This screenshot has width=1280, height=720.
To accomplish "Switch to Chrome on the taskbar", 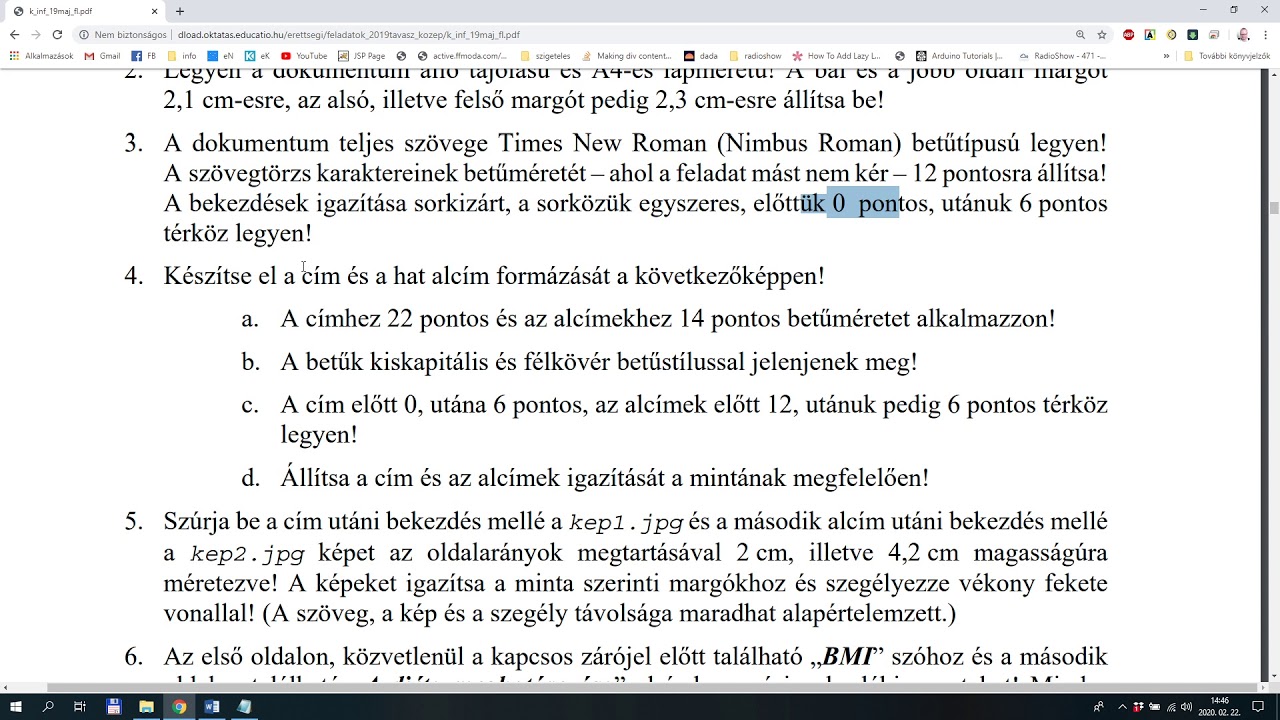I will [x=179, y=706].
